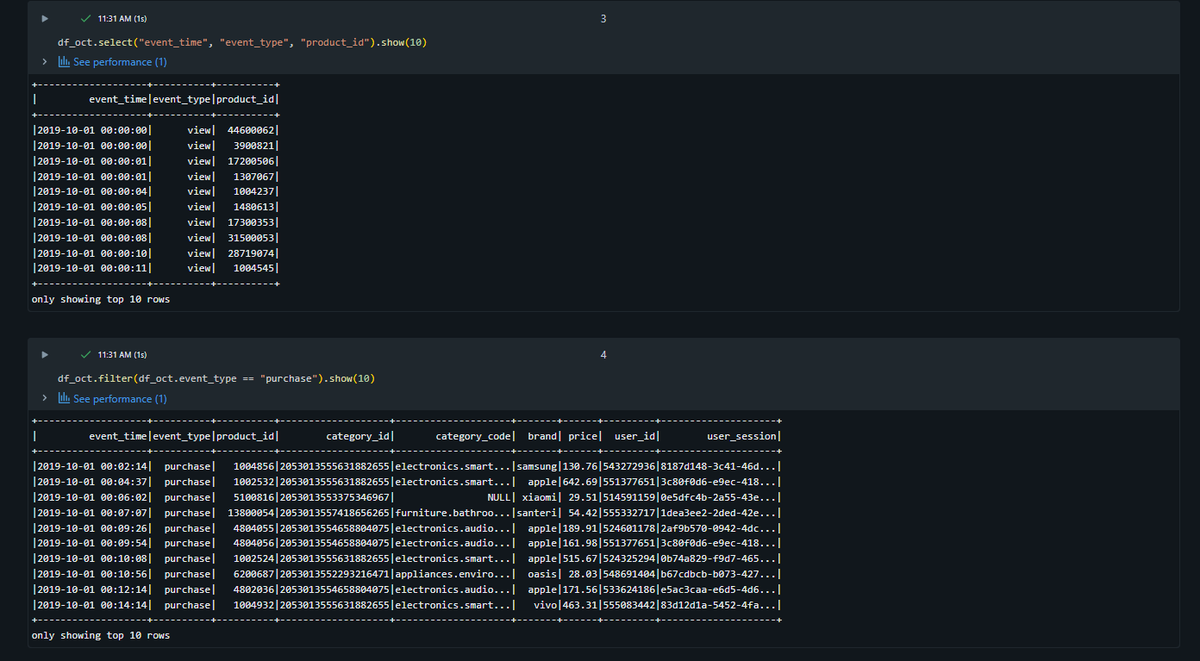
Task: Click the 11:31 AM (1s) timestamp in cell 3
Action: pyautogui.click(x=123, y=19)
